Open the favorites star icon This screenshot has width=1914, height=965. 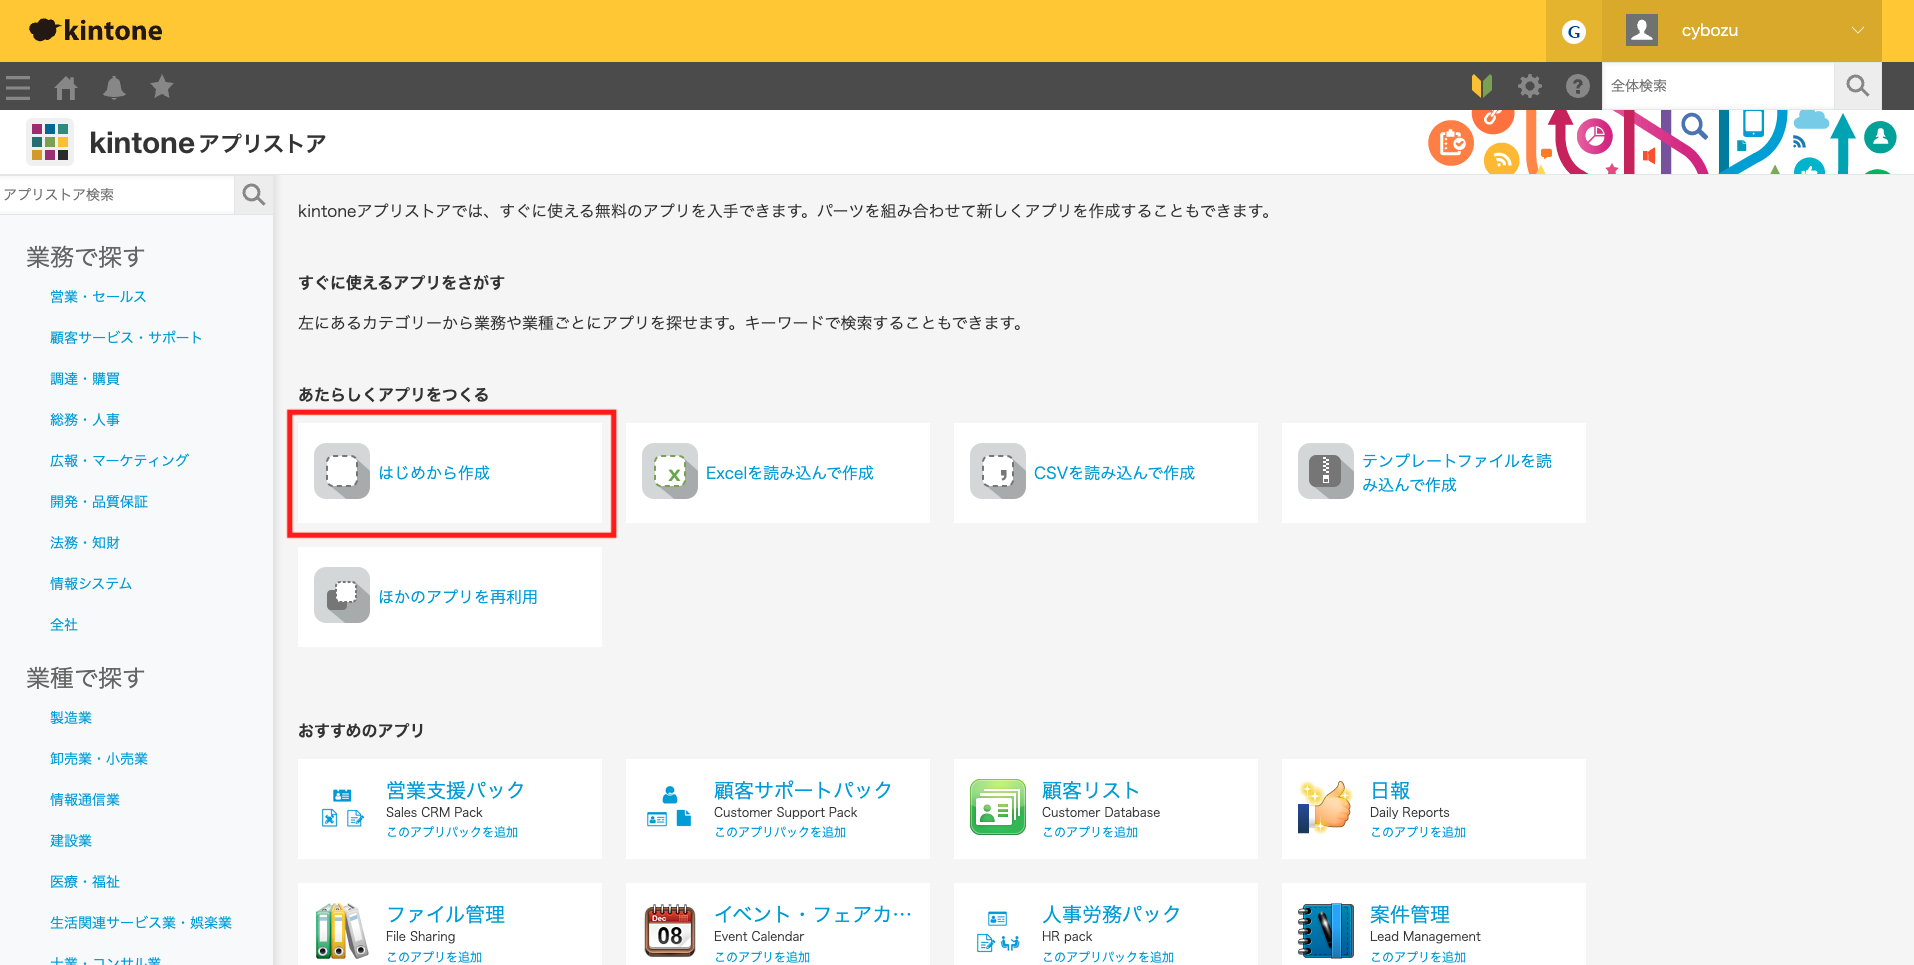pyautogui.click(x=162, y=87)
